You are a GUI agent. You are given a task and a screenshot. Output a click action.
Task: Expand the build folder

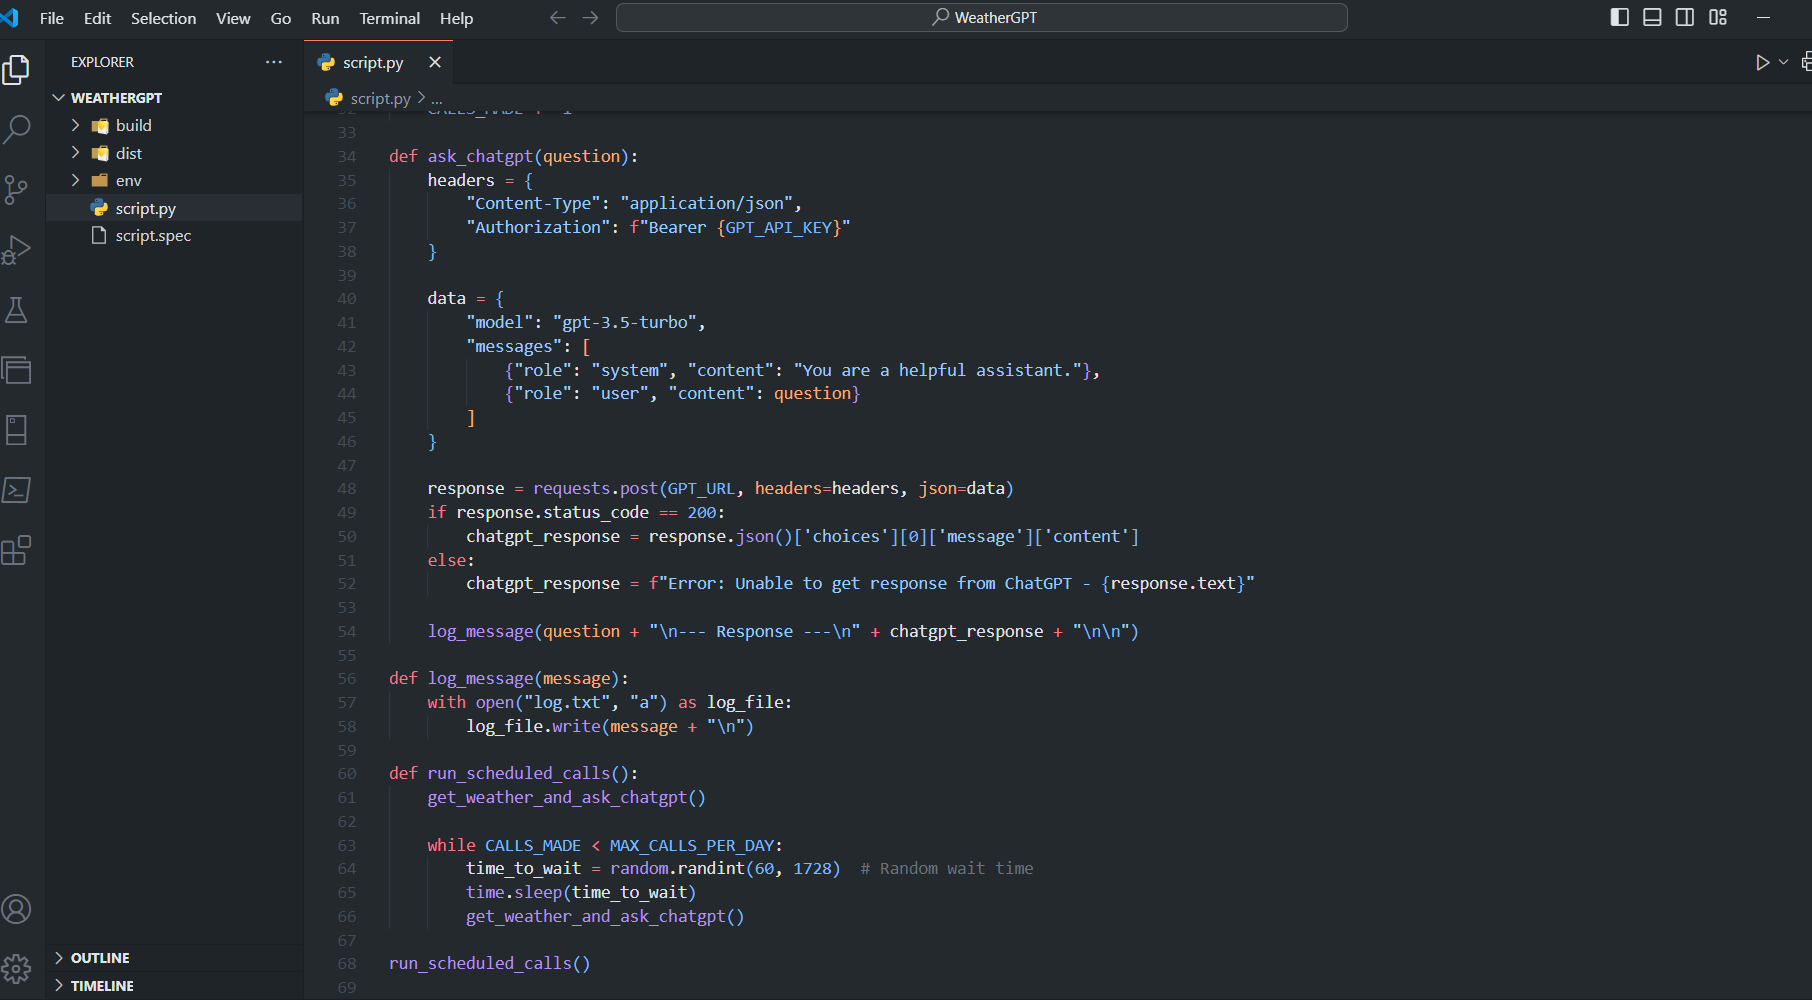coord(133,125)
